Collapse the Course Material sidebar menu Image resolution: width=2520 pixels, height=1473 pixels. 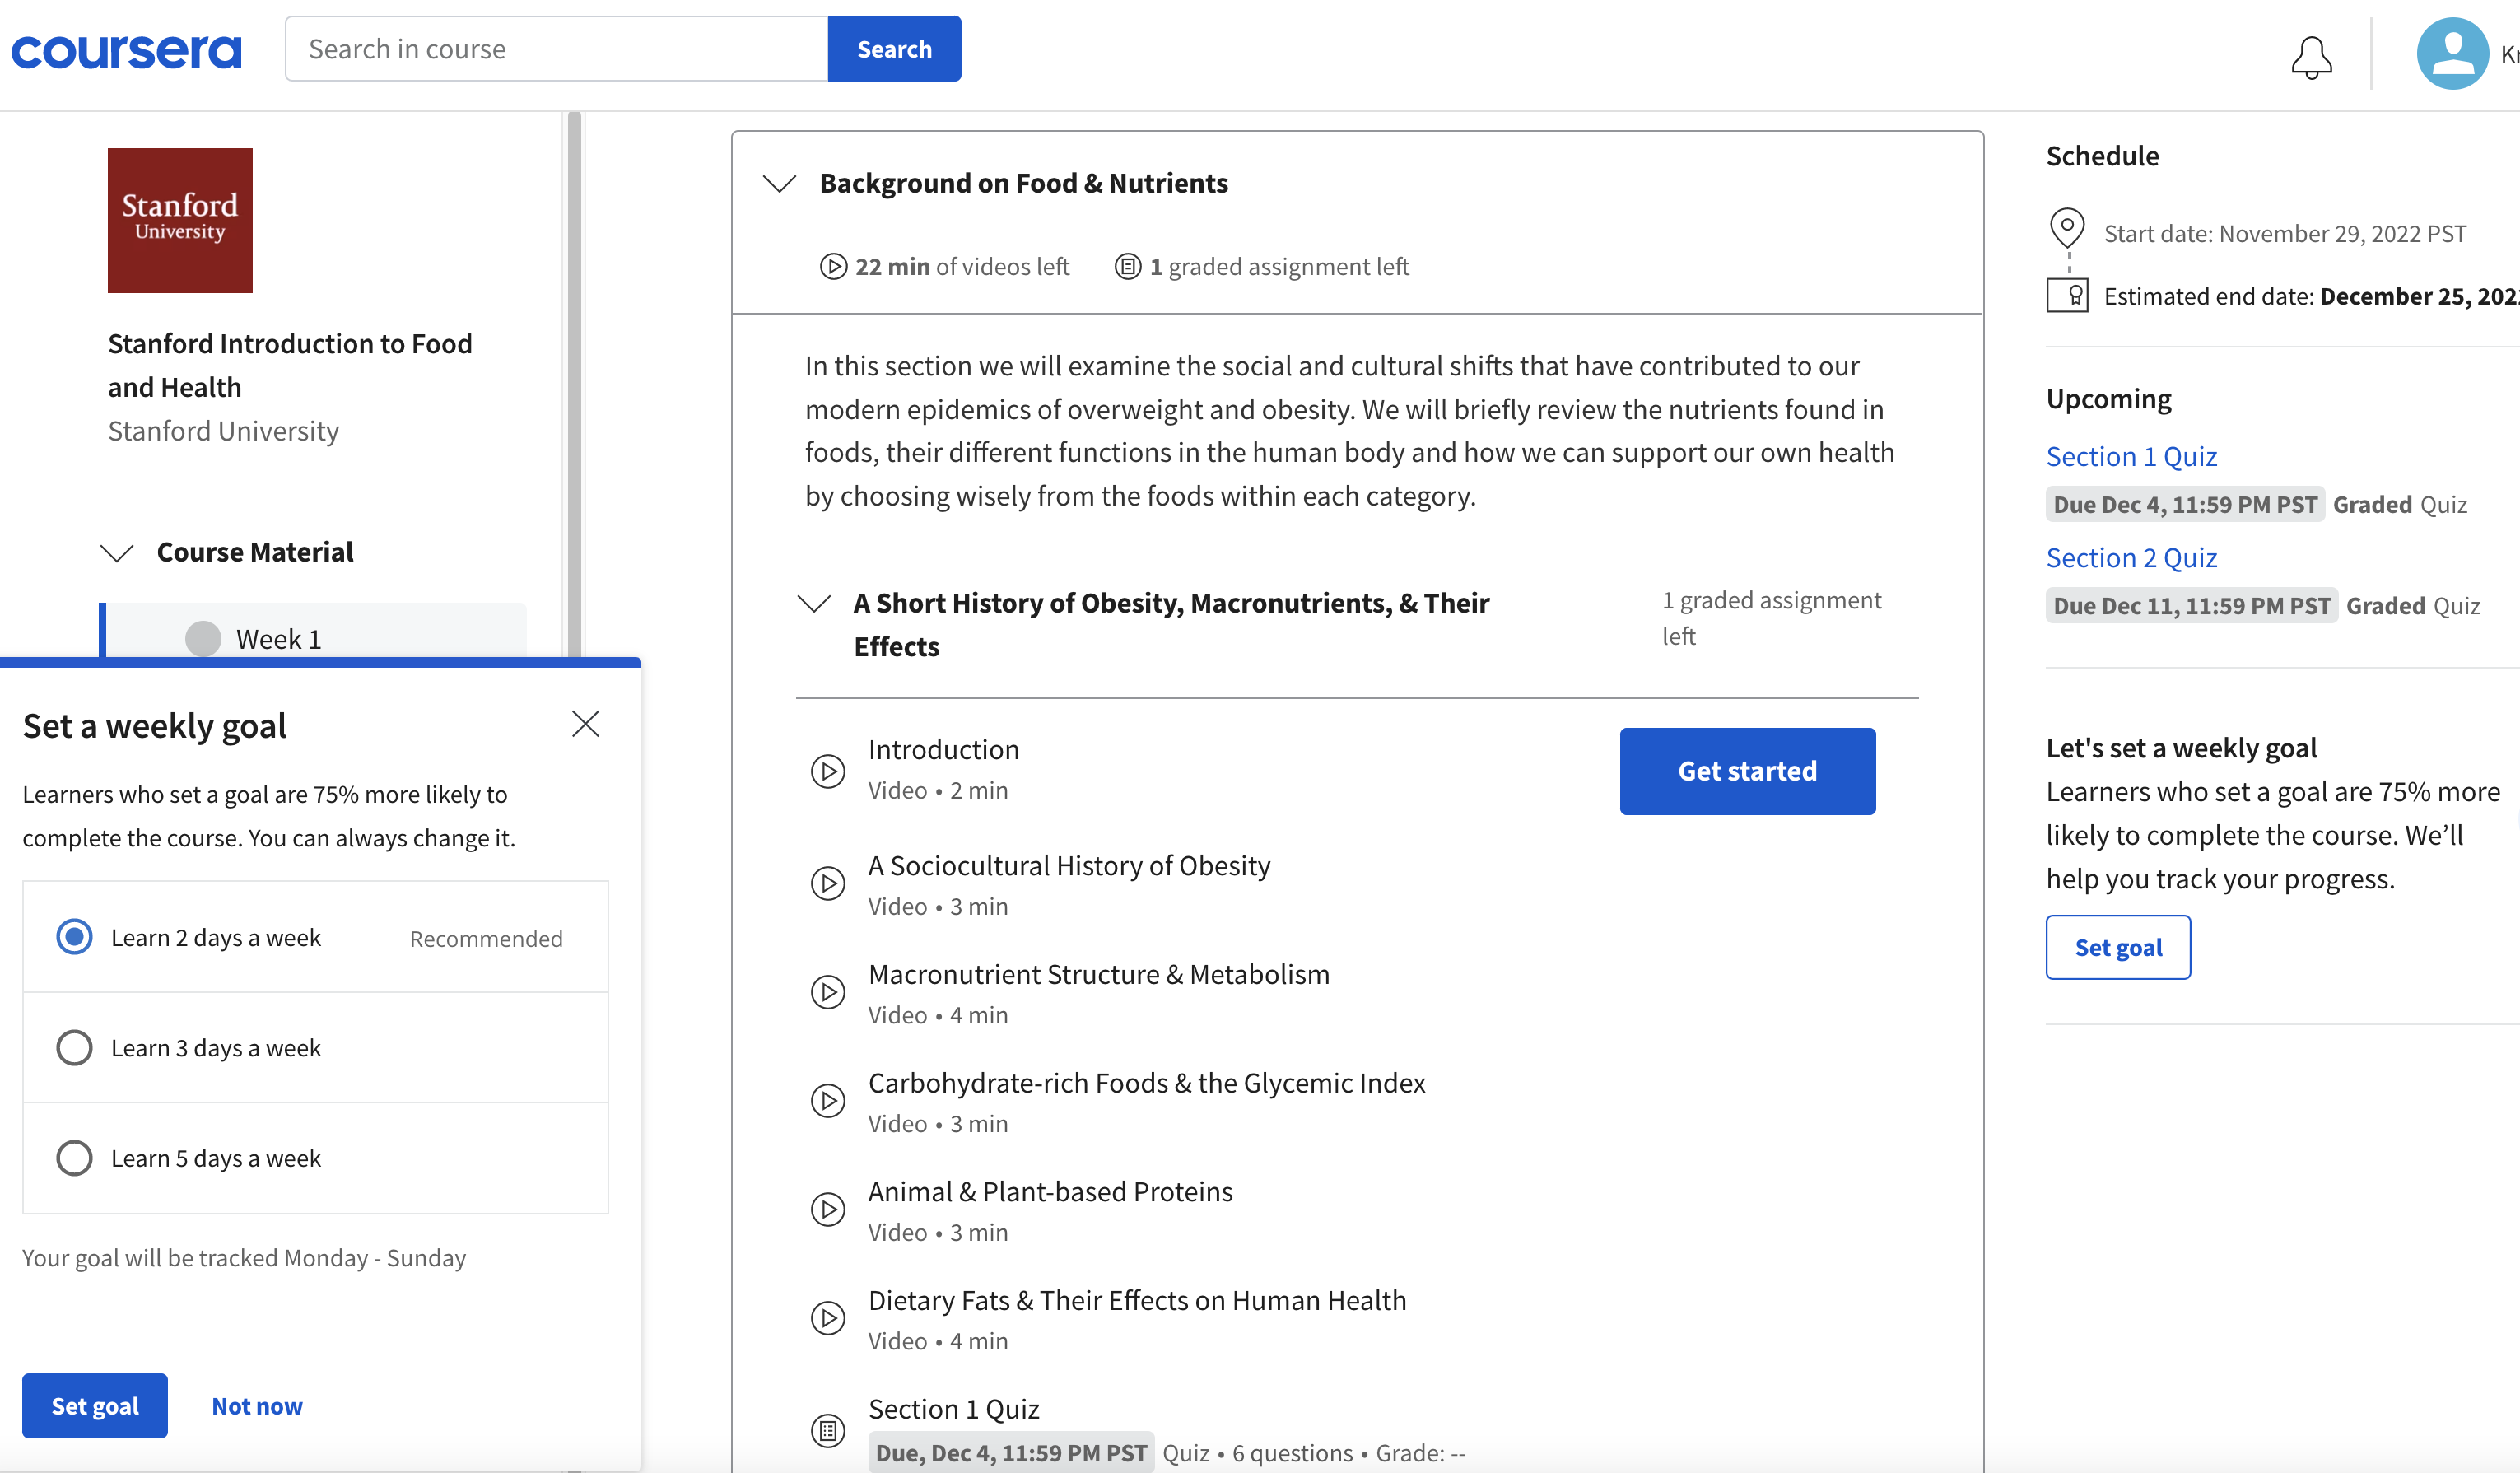point(117,552)
